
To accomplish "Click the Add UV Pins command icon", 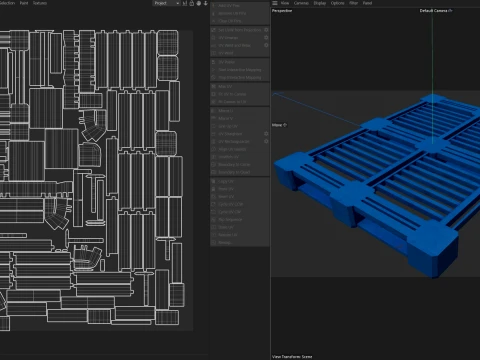I will click(x=214, y=6).
